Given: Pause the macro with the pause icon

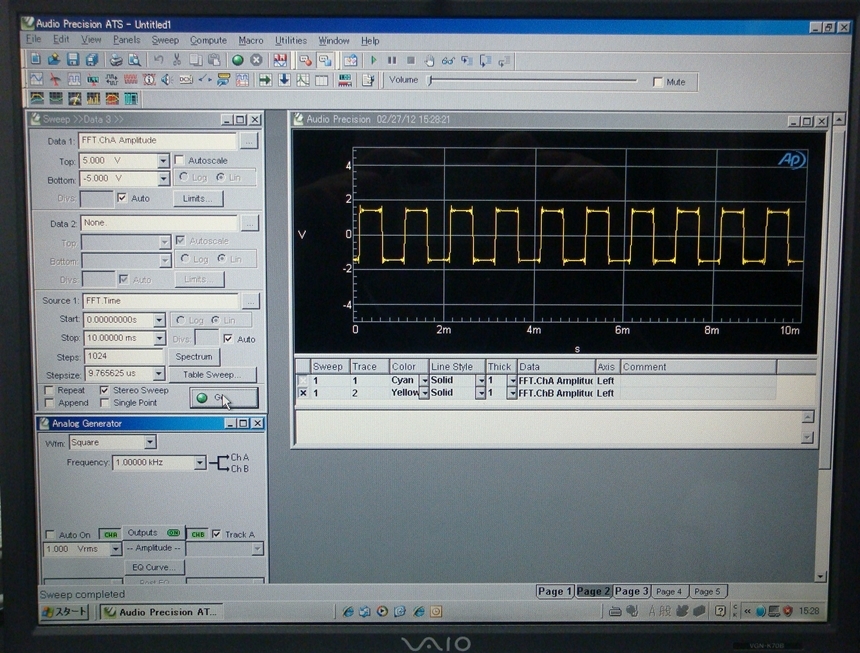Looking at the screenshot, I should coord(392,60).
